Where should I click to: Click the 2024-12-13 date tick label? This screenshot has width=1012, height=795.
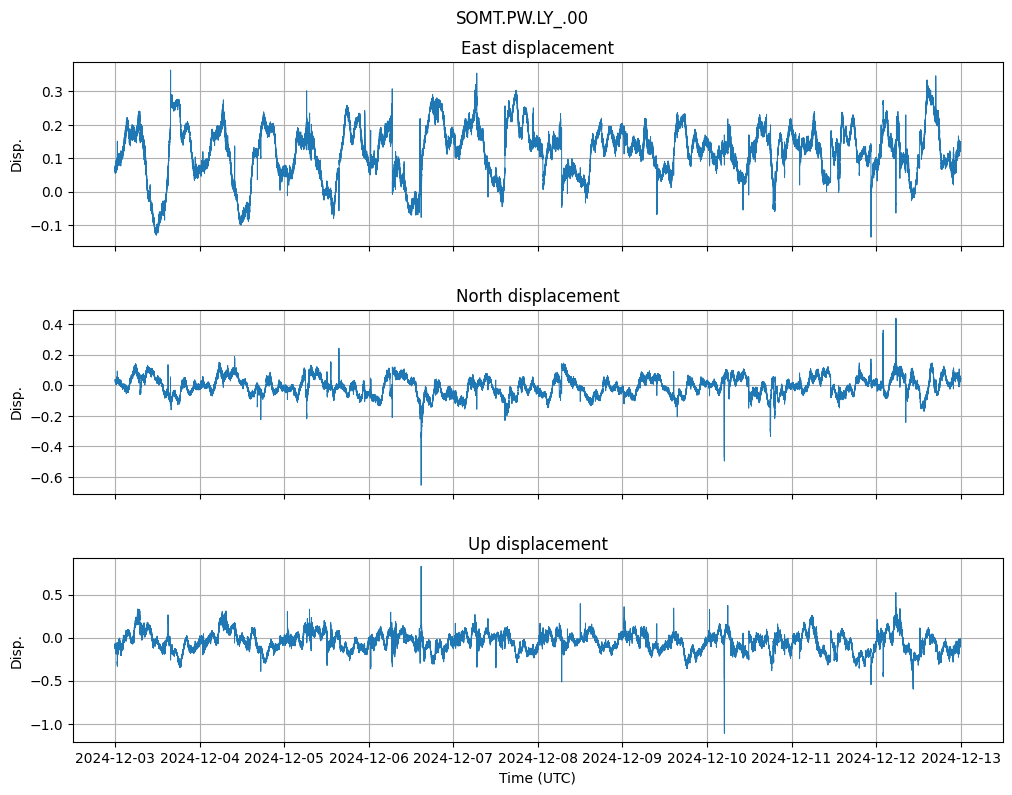coord(961,758)
